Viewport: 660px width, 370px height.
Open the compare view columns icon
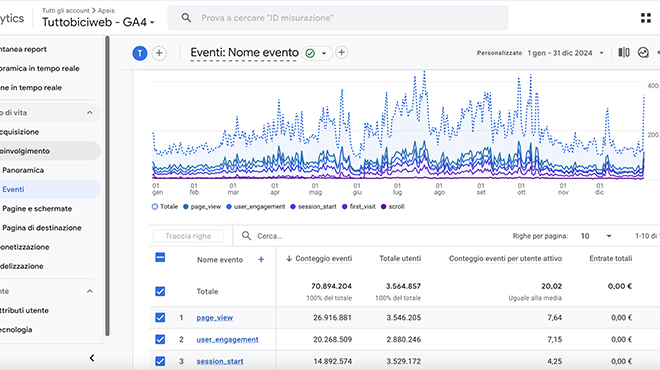pyautogui.click(x=624, y=53)
